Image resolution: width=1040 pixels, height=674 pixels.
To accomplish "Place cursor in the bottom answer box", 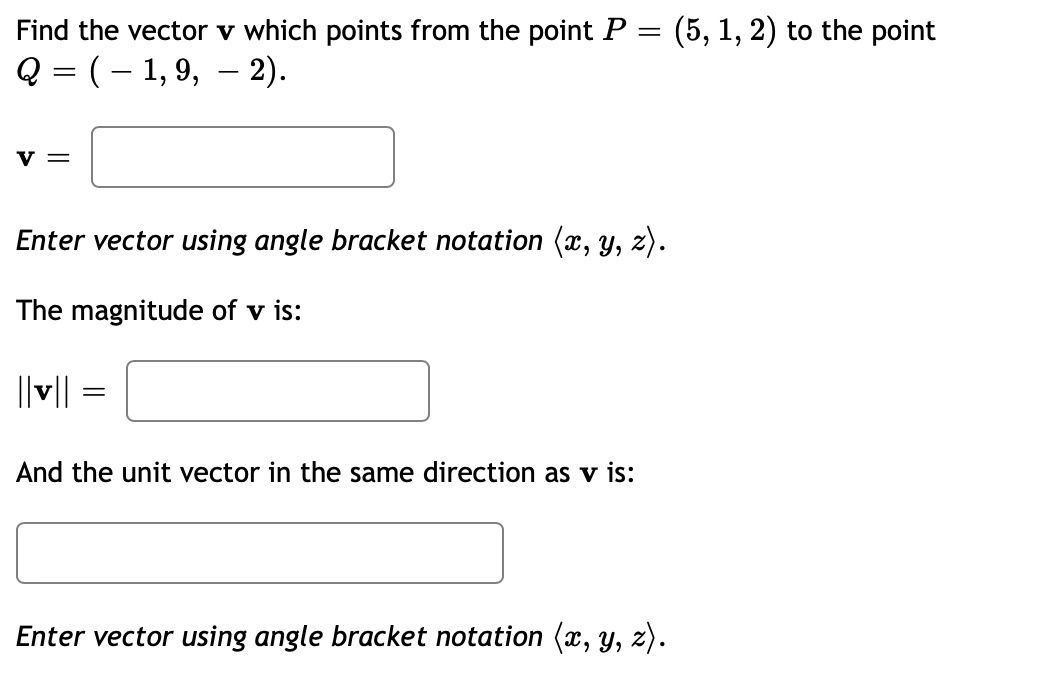I will [260, 552].
